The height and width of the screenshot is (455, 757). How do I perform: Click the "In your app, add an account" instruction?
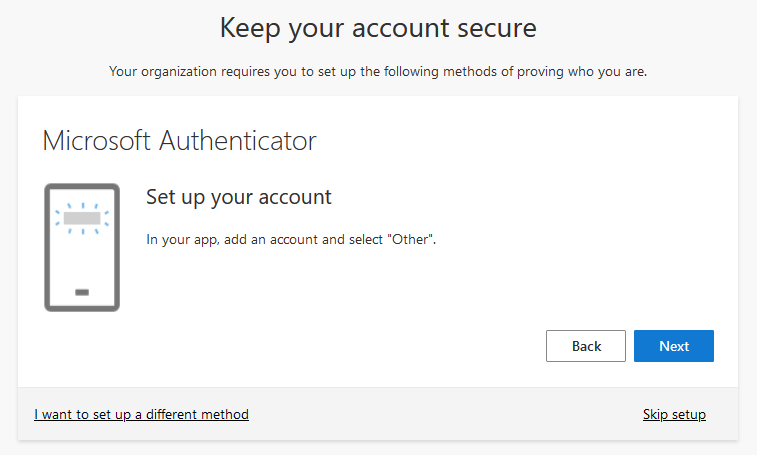291,240
